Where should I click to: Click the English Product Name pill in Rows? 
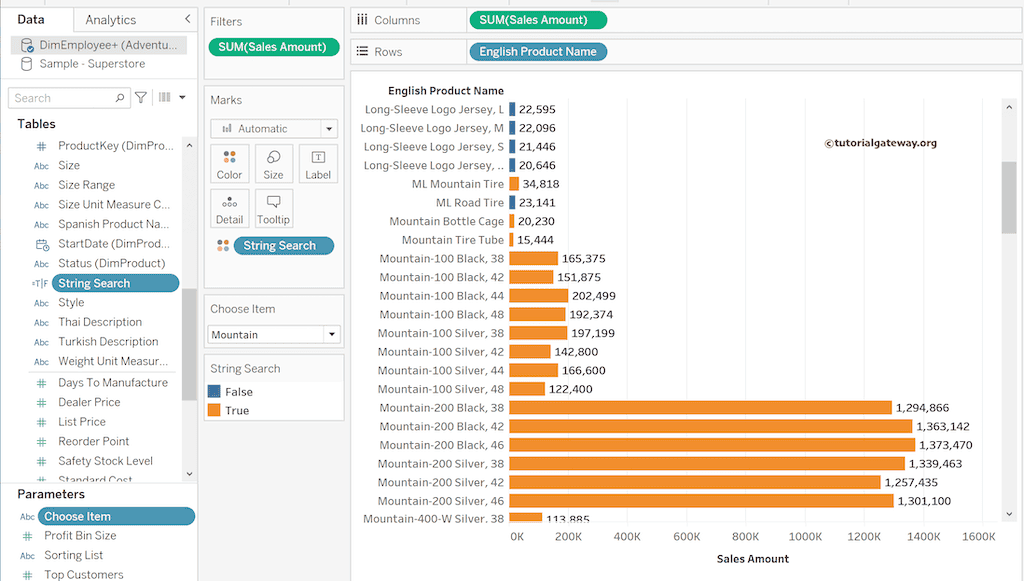[x=538, y=51]
